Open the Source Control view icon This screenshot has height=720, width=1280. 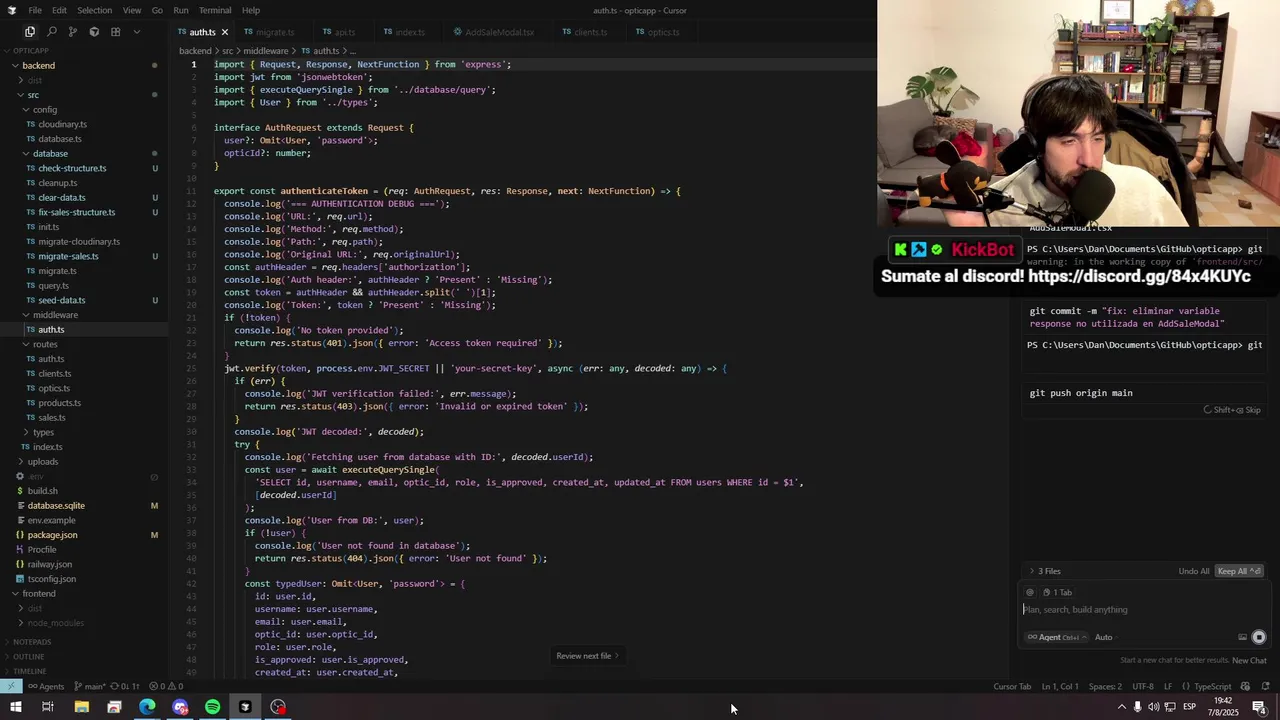coord(73,32)
